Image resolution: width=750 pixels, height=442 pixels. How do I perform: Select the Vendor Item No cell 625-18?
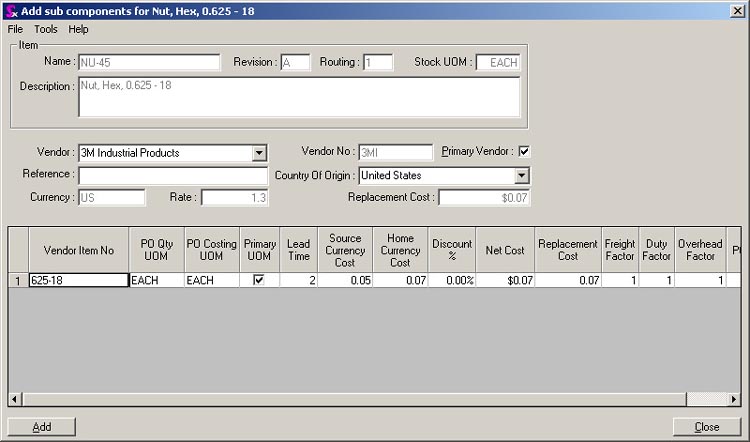click(78, 281)
